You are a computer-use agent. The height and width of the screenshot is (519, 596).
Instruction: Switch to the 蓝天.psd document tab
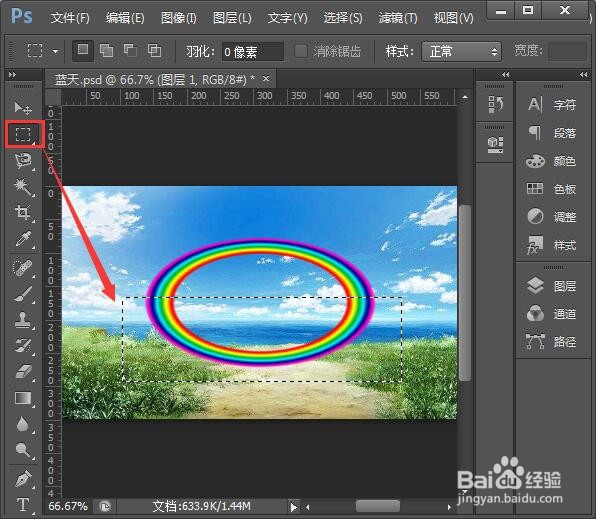(x=155, y=80)
